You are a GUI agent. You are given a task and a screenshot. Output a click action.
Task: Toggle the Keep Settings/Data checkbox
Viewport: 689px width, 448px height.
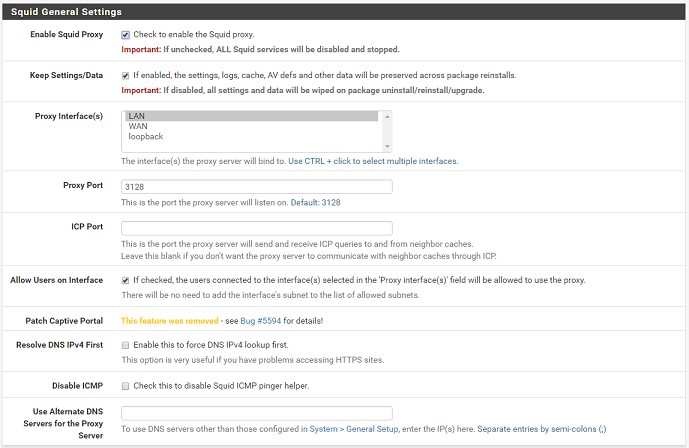125,76
